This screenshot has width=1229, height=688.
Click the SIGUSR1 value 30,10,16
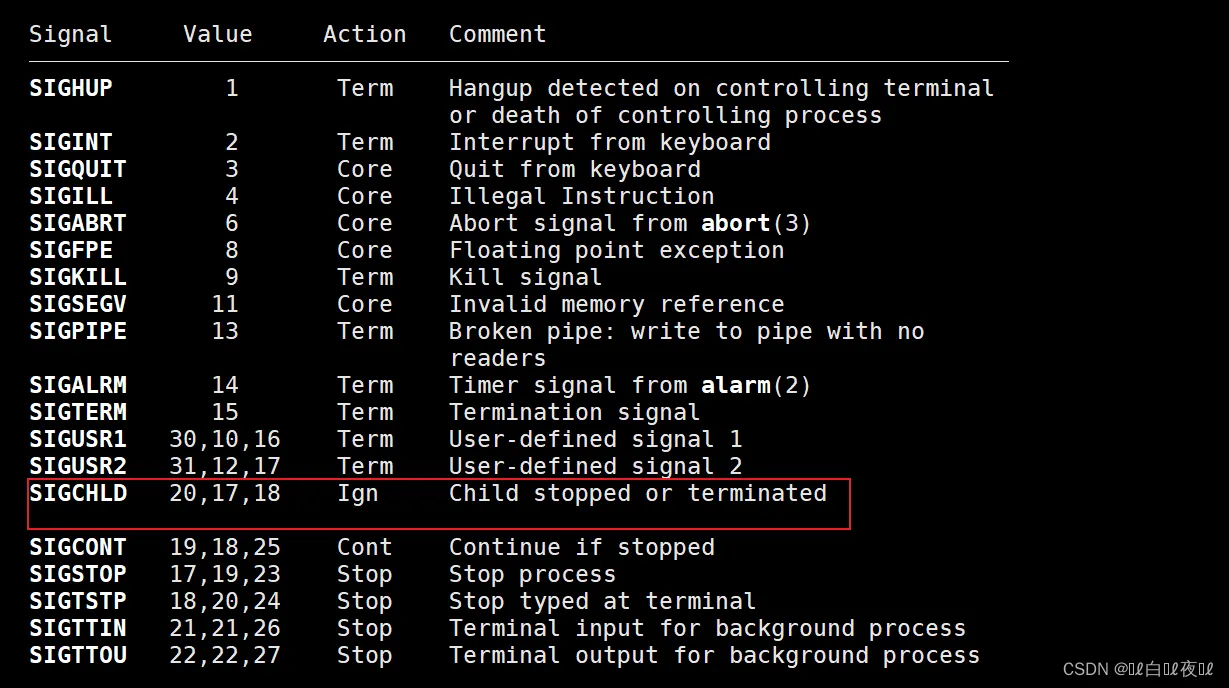click(x=225, y=439)
